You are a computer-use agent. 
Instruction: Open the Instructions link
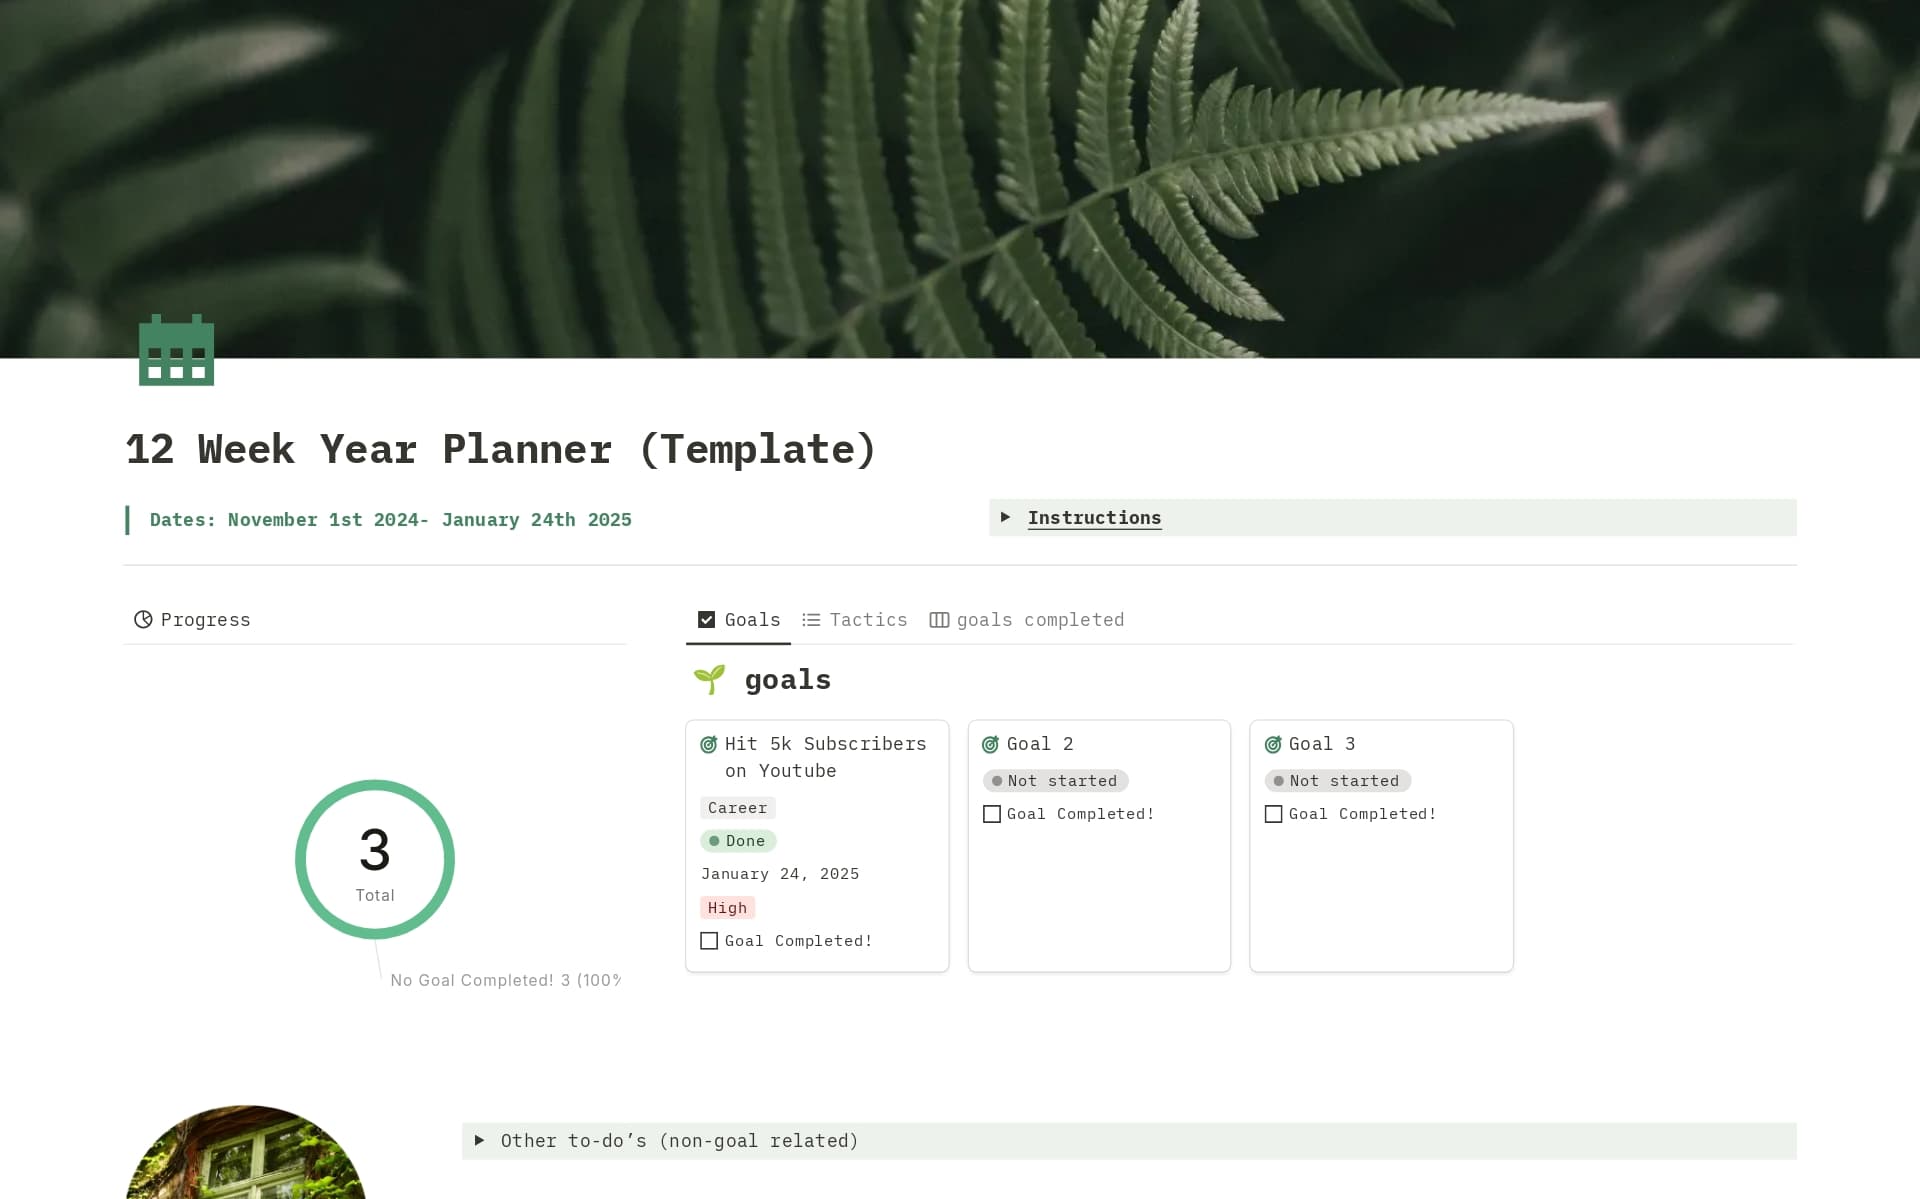click(1095, 517)
